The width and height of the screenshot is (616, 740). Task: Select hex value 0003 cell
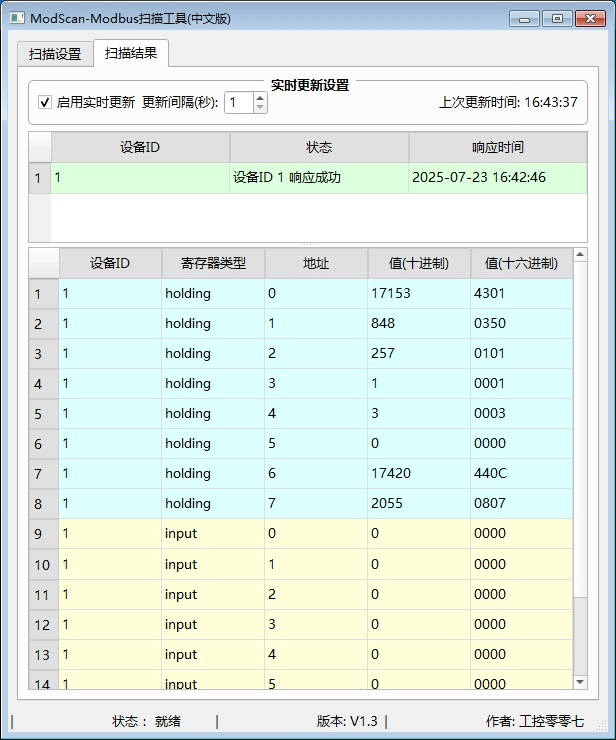522,413
